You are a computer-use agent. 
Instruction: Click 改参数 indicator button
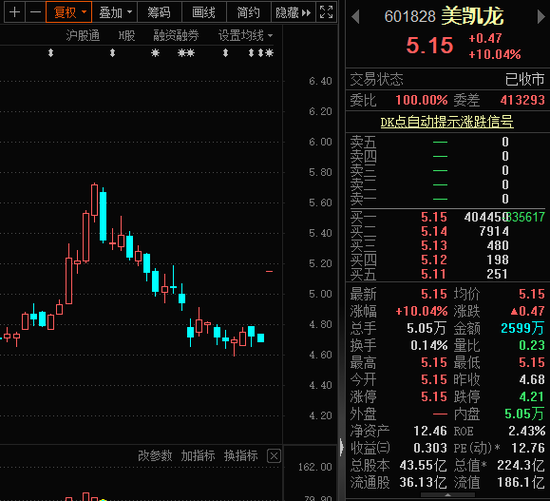[x=155, y=456]
